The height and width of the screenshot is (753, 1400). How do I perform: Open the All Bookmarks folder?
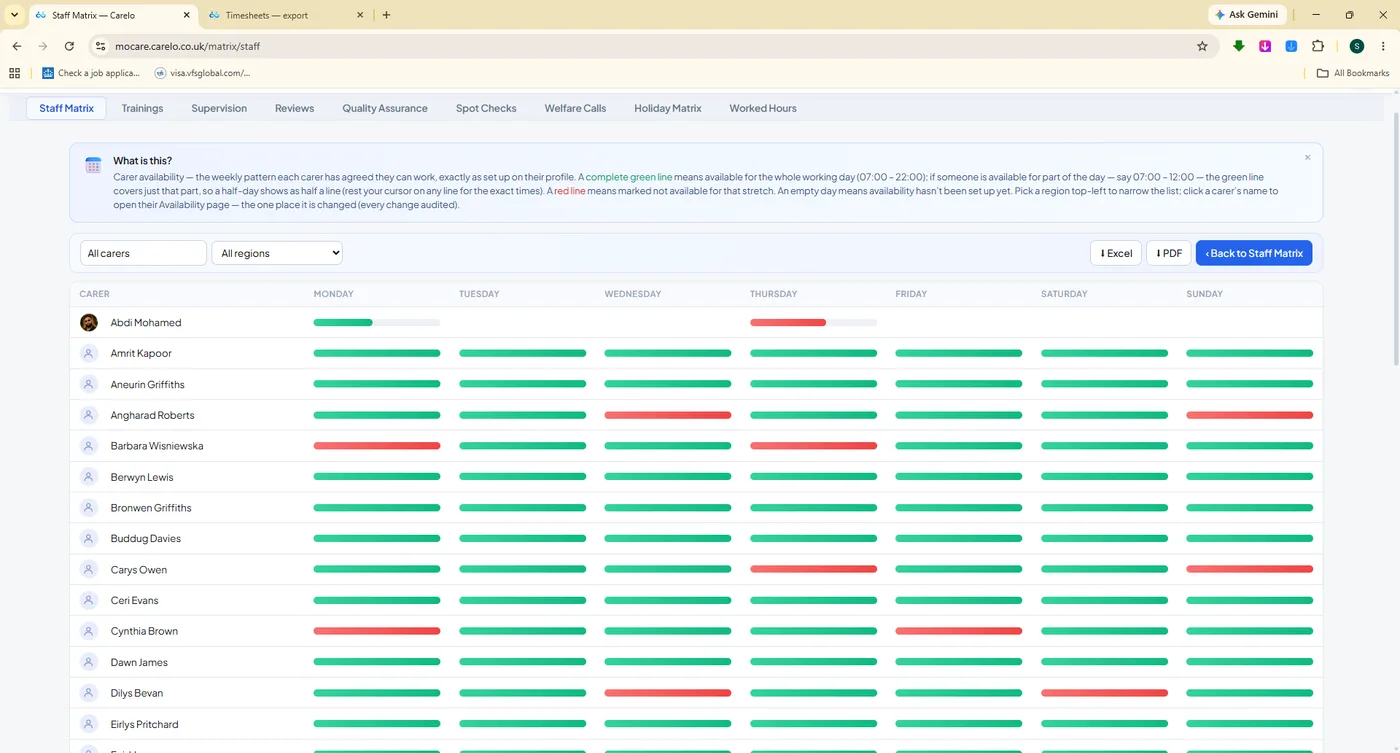coord(1353,73)
